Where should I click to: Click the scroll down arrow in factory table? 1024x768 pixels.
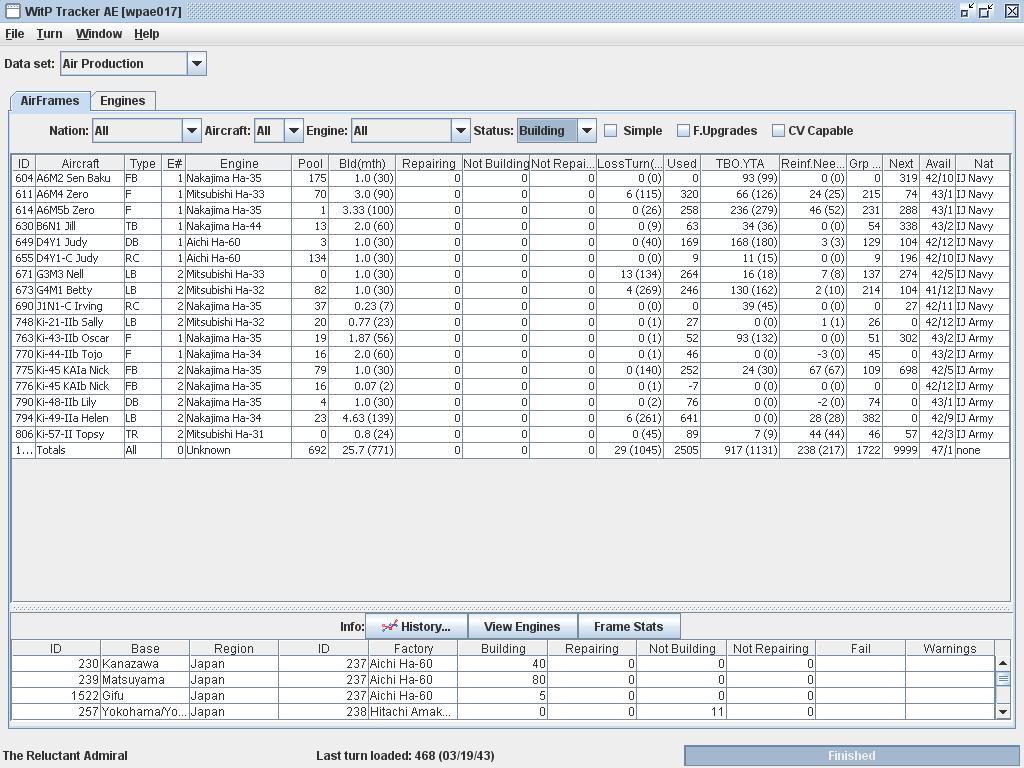(1003, 712)
